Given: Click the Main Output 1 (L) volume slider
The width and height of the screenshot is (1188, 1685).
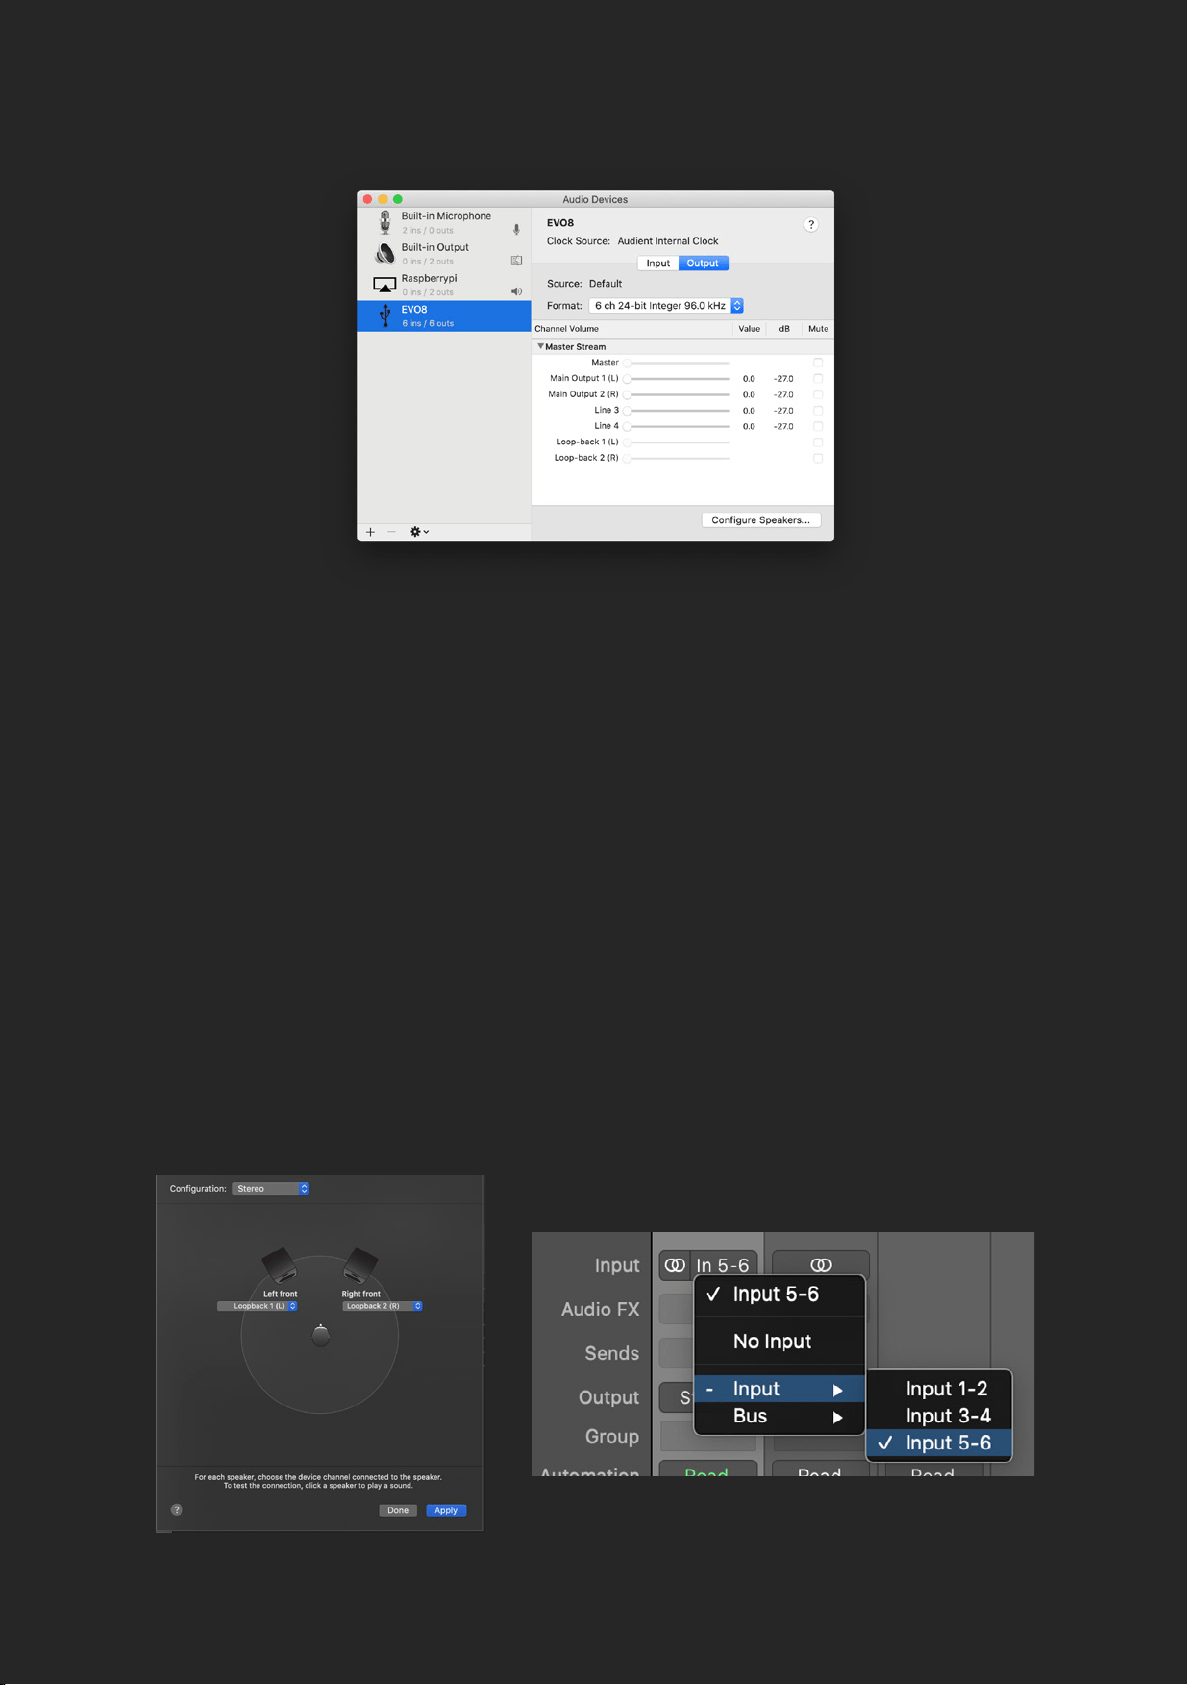Looking at the screenshot, I should coord(677,379).
